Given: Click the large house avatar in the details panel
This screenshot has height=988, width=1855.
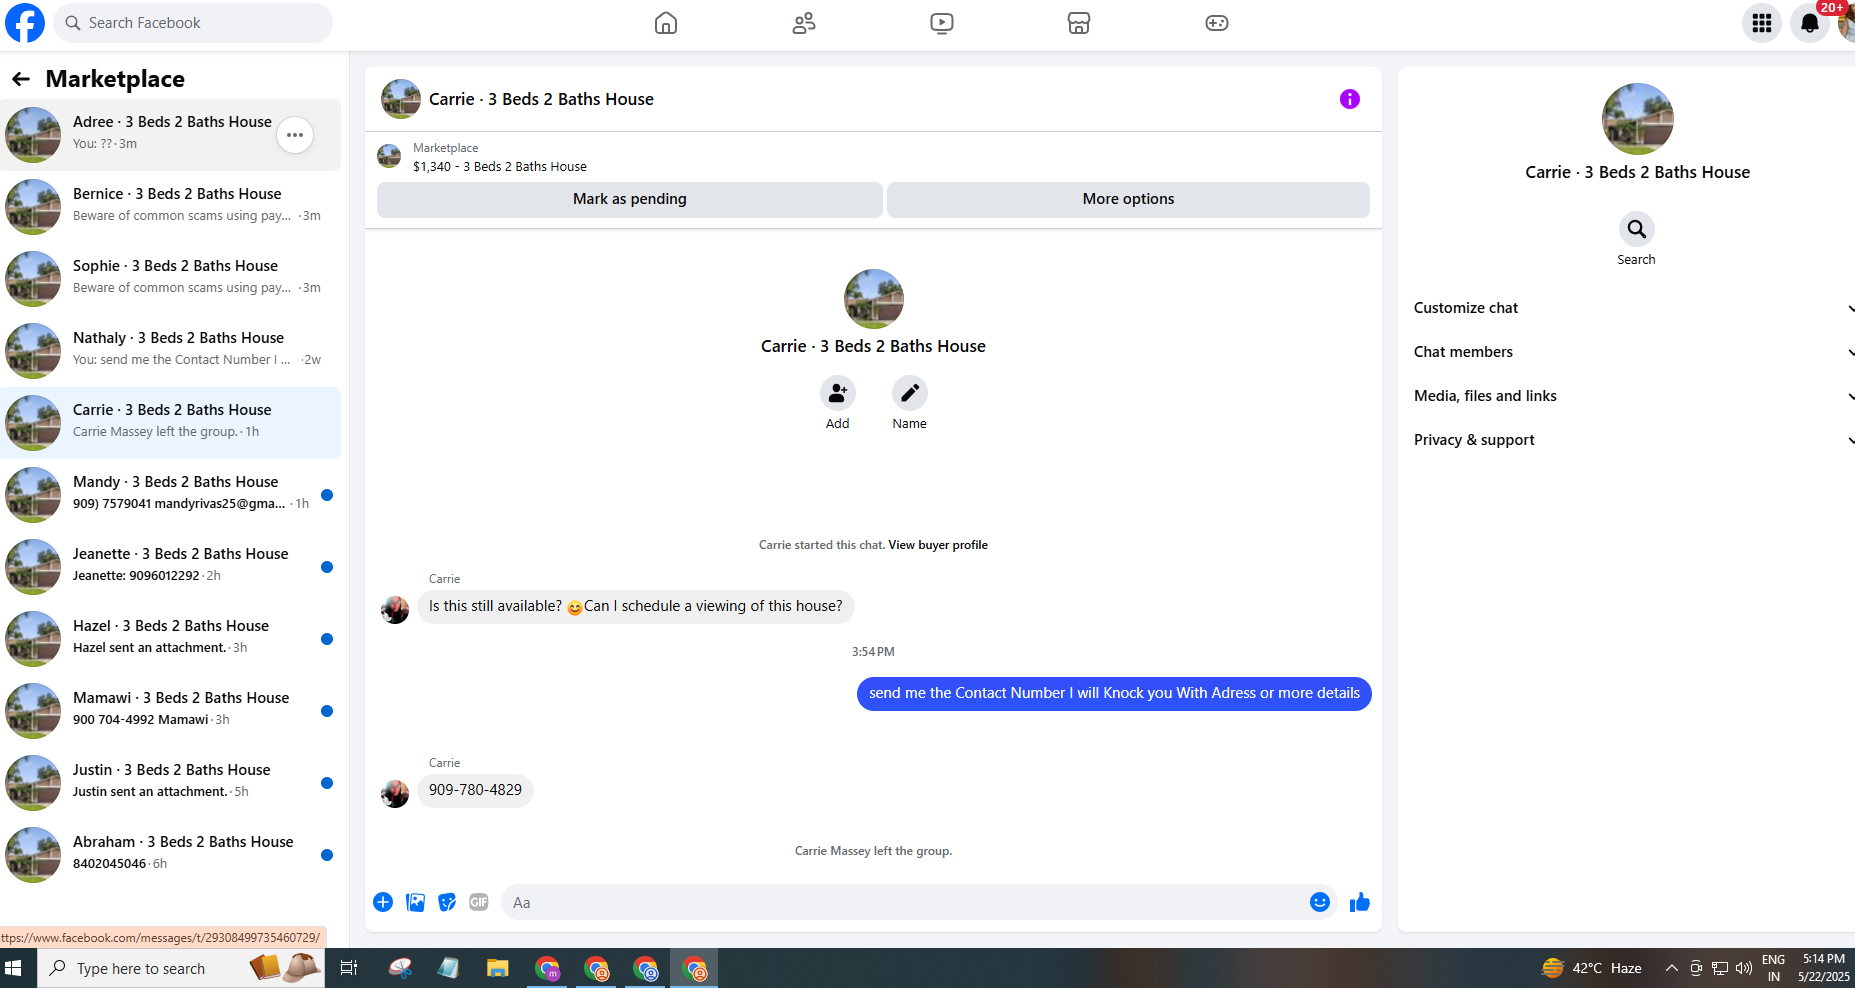Looking at the screenshot, I should (1637, 119).
